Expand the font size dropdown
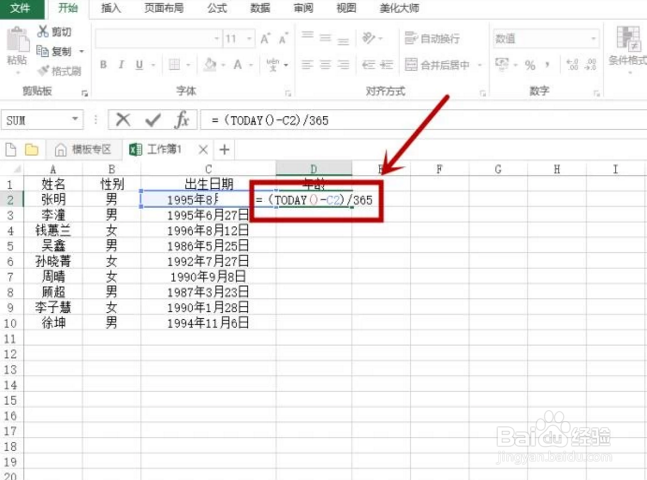647x480 pixels. tap(249, 39)
